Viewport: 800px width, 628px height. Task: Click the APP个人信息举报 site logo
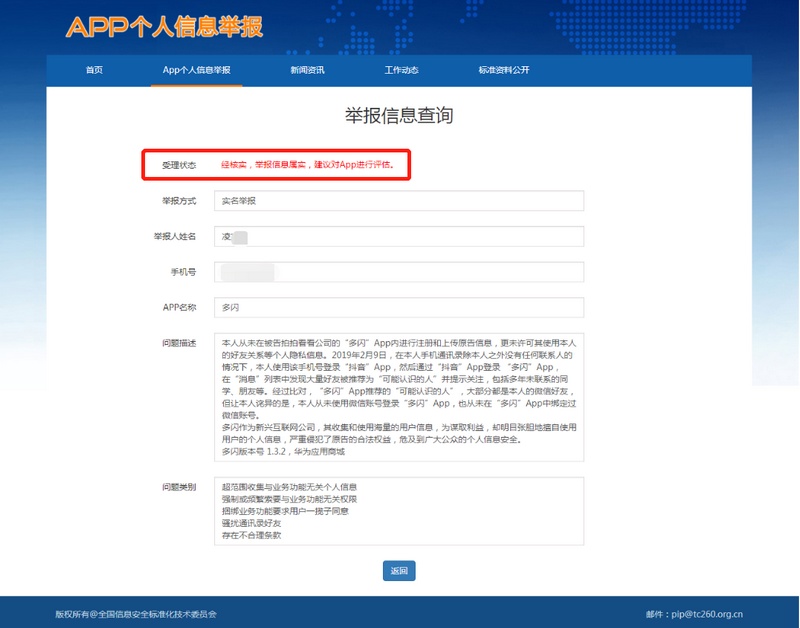point(164,27)
